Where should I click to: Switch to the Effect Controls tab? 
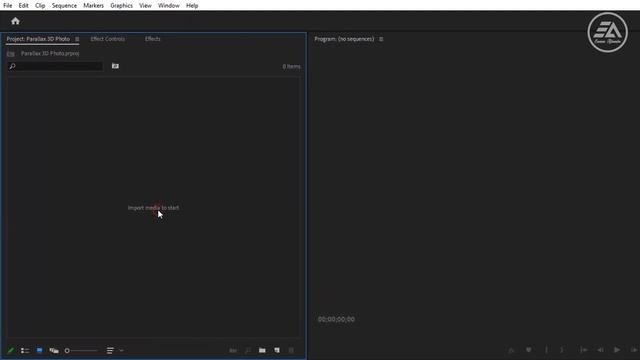pyautogui.click(x=108, y=39)
